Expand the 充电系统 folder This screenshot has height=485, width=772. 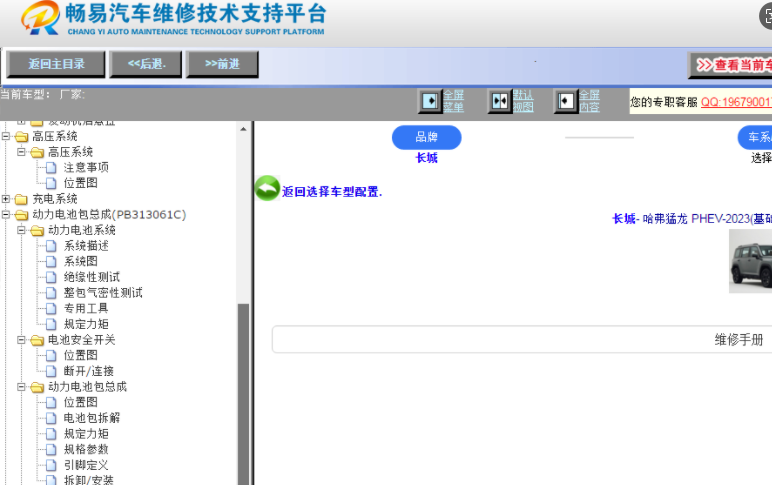pyautogui.click(x=6, y=199)
